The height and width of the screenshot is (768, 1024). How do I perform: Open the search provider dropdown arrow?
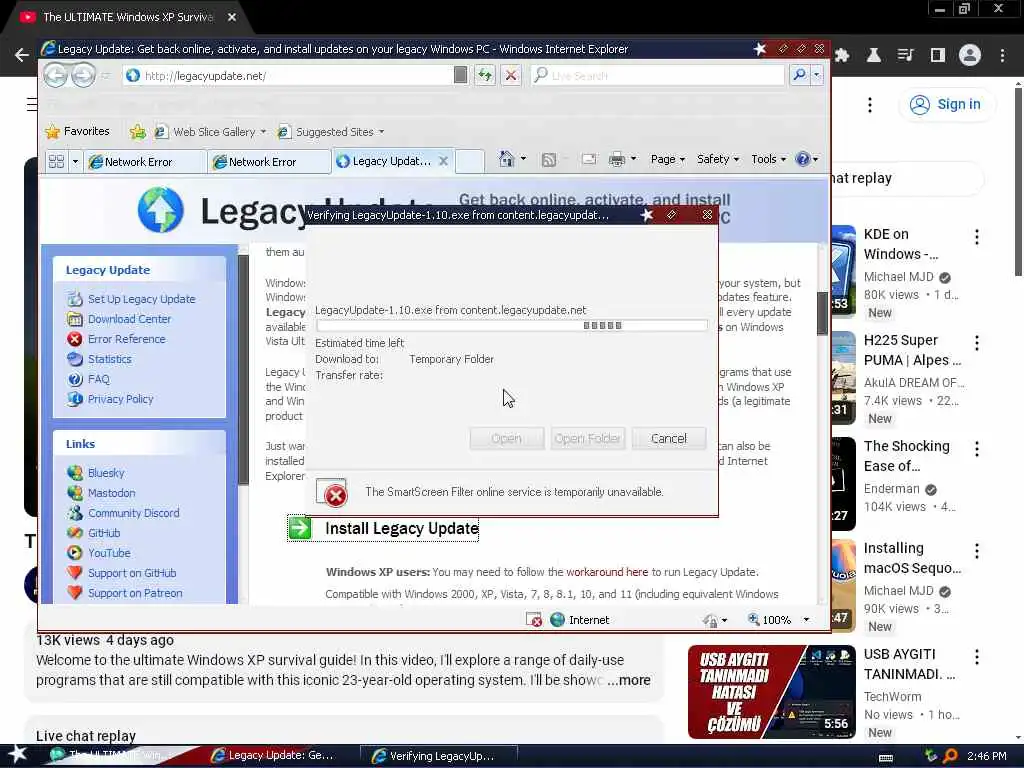pyautogui.click(x=816, y=76)
